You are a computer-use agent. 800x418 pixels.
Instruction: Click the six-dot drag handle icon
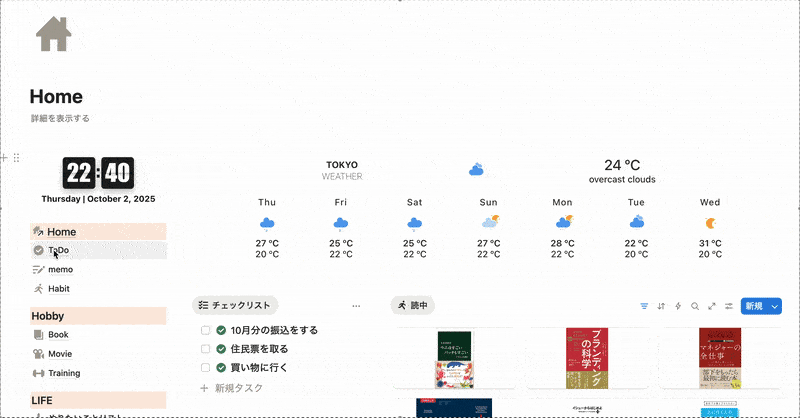(x=16, y=158)
